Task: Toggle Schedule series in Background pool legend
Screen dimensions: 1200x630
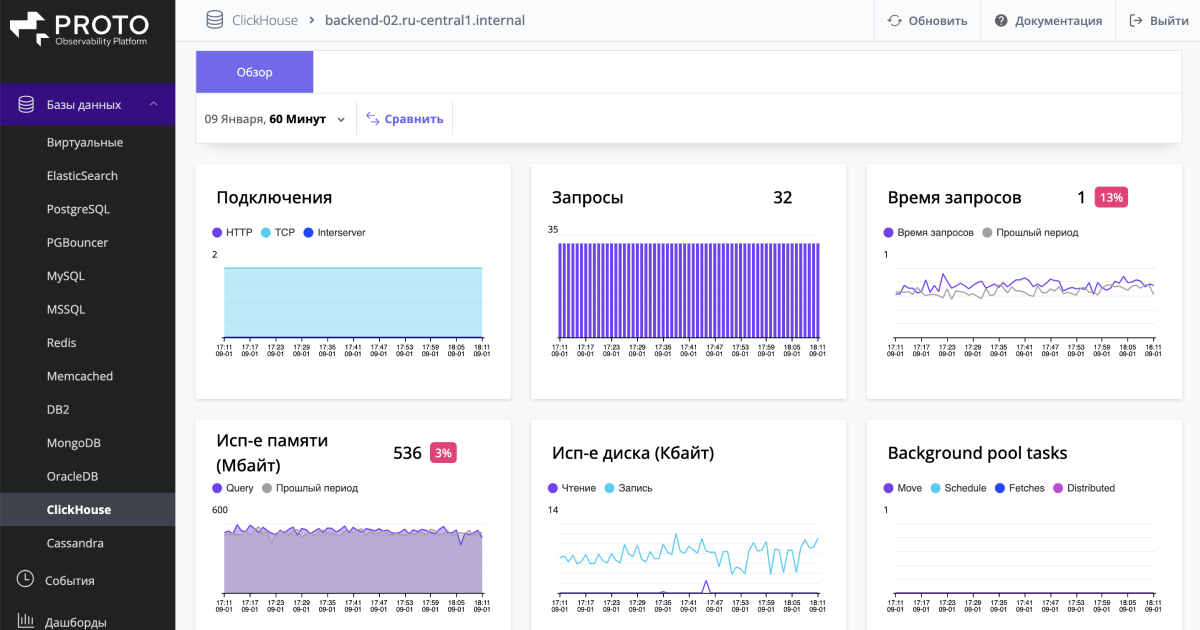Action: (958, 488)
